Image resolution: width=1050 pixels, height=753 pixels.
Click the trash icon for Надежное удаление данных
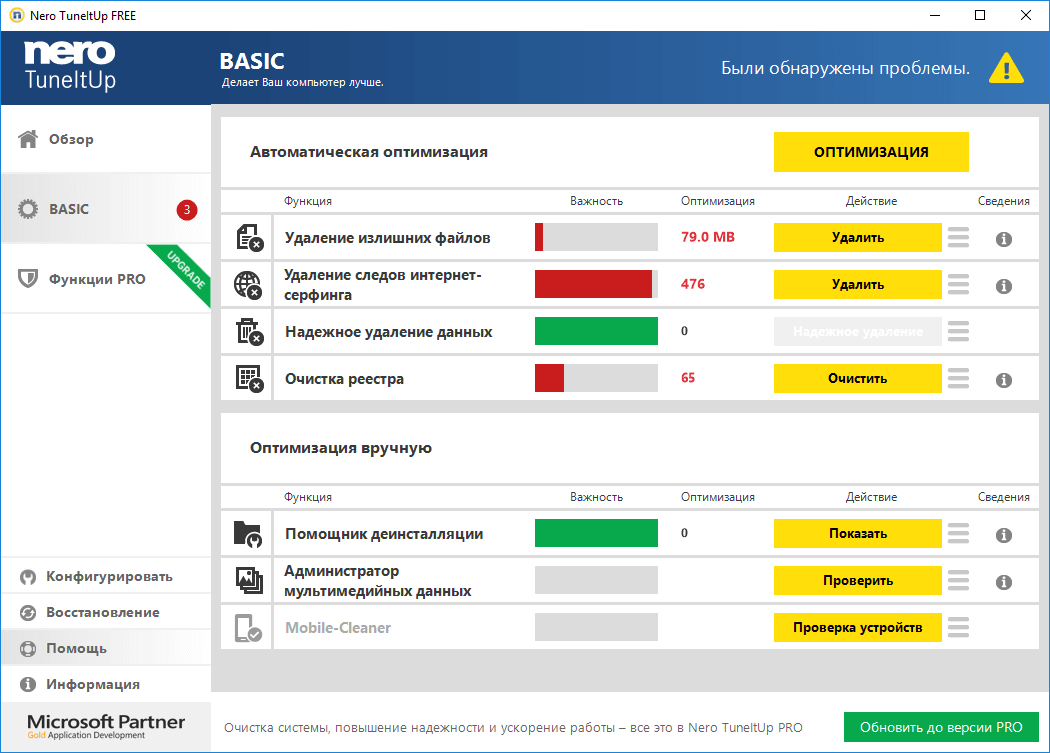point(250,332)
